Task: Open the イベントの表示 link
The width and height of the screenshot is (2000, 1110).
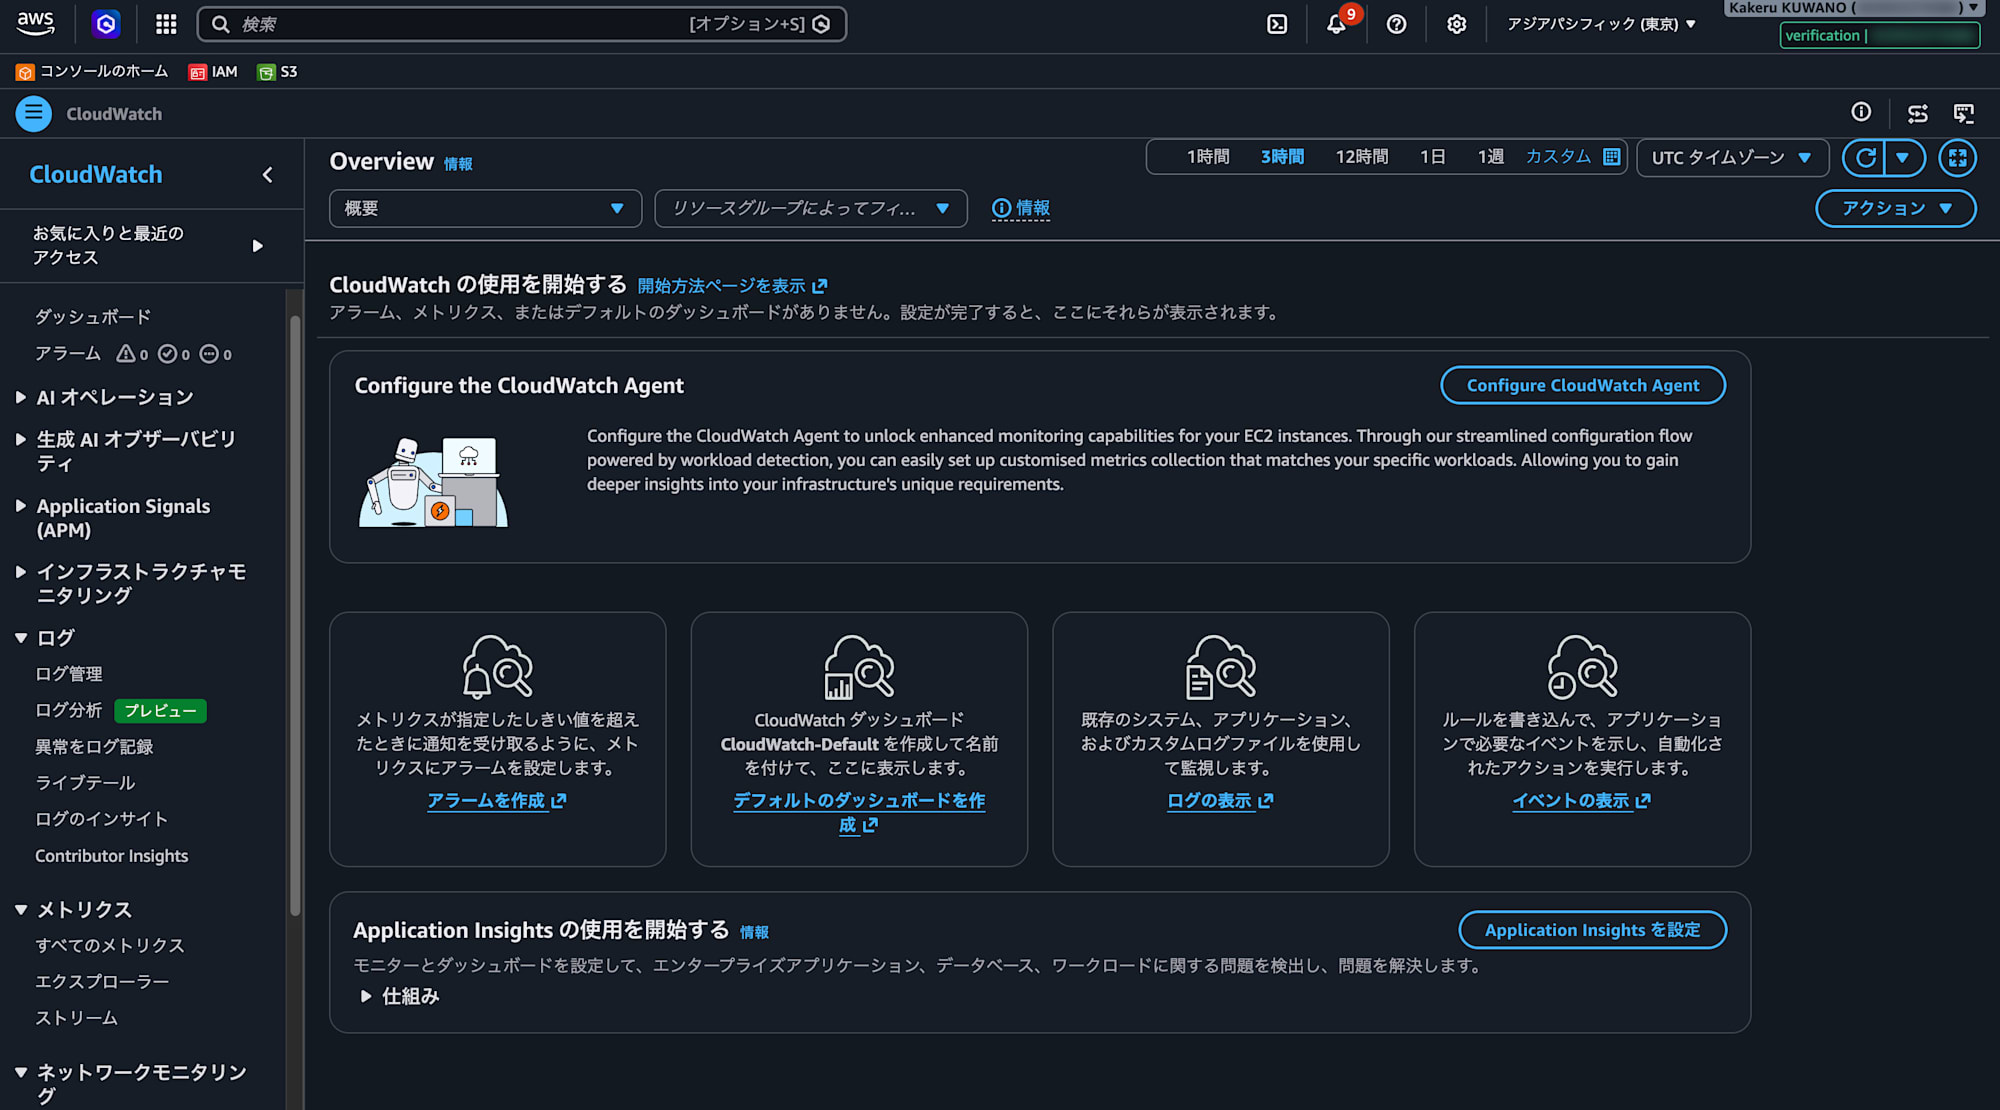Action: pyautogui.click(x=1581, y=801)
